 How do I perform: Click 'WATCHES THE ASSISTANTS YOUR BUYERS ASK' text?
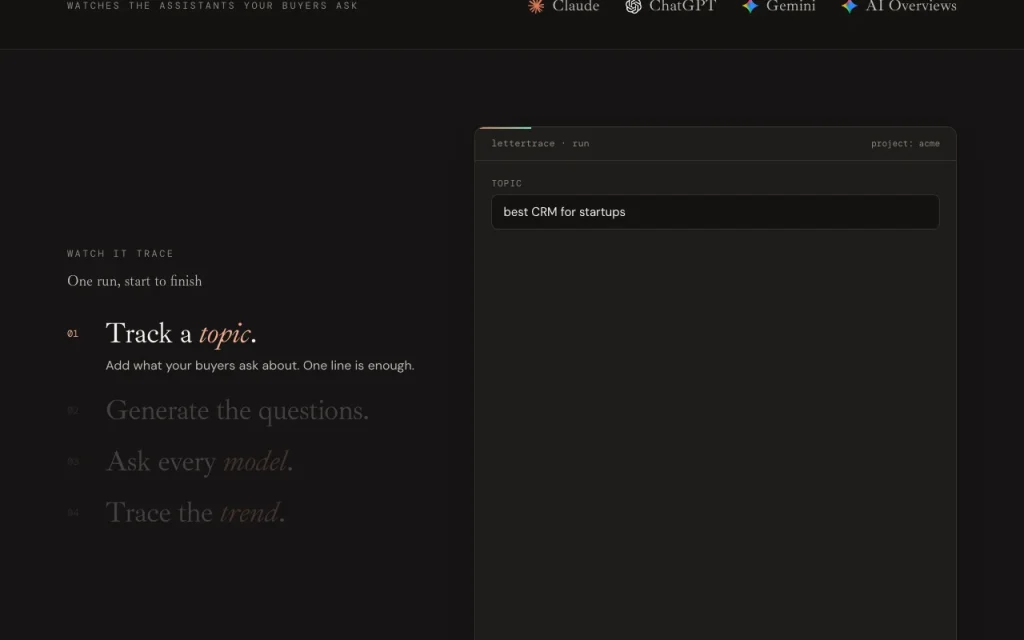pos(212,6)
